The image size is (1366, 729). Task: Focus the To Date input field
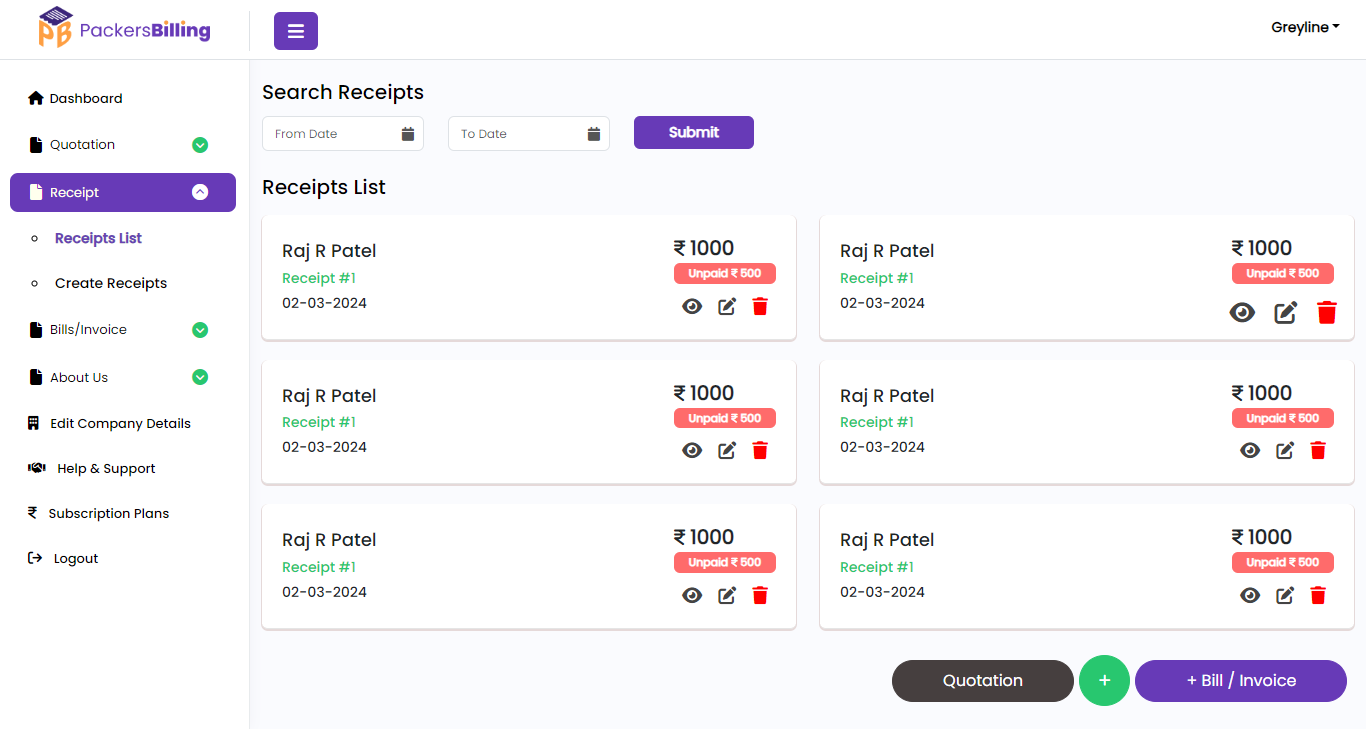point(518,134)
